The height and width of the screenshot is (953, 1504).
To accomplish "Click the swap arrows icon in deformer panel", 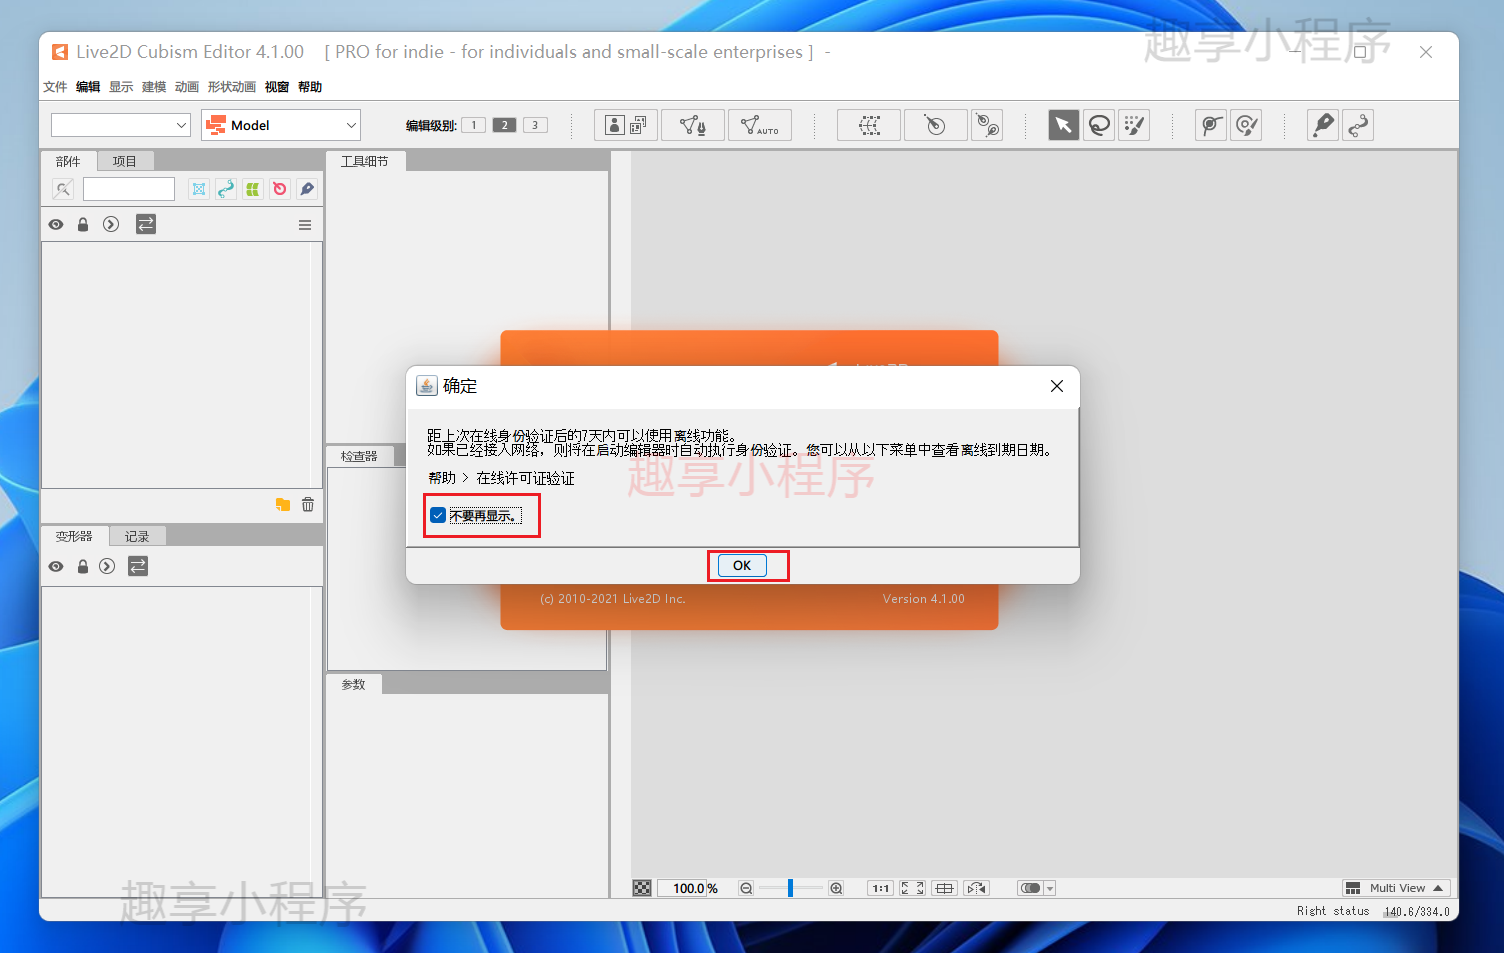I will click(x=138, y=566).
